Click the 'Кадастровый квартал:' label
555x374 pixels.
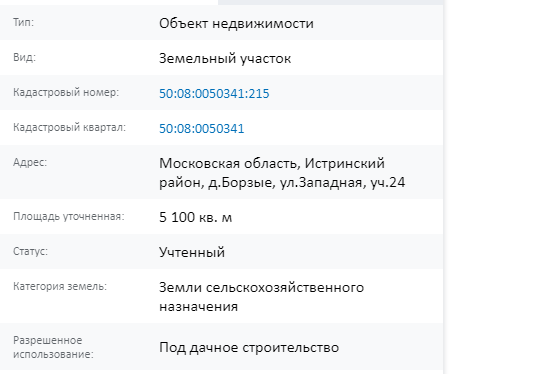pyautogui.click(x=69, y=127)
